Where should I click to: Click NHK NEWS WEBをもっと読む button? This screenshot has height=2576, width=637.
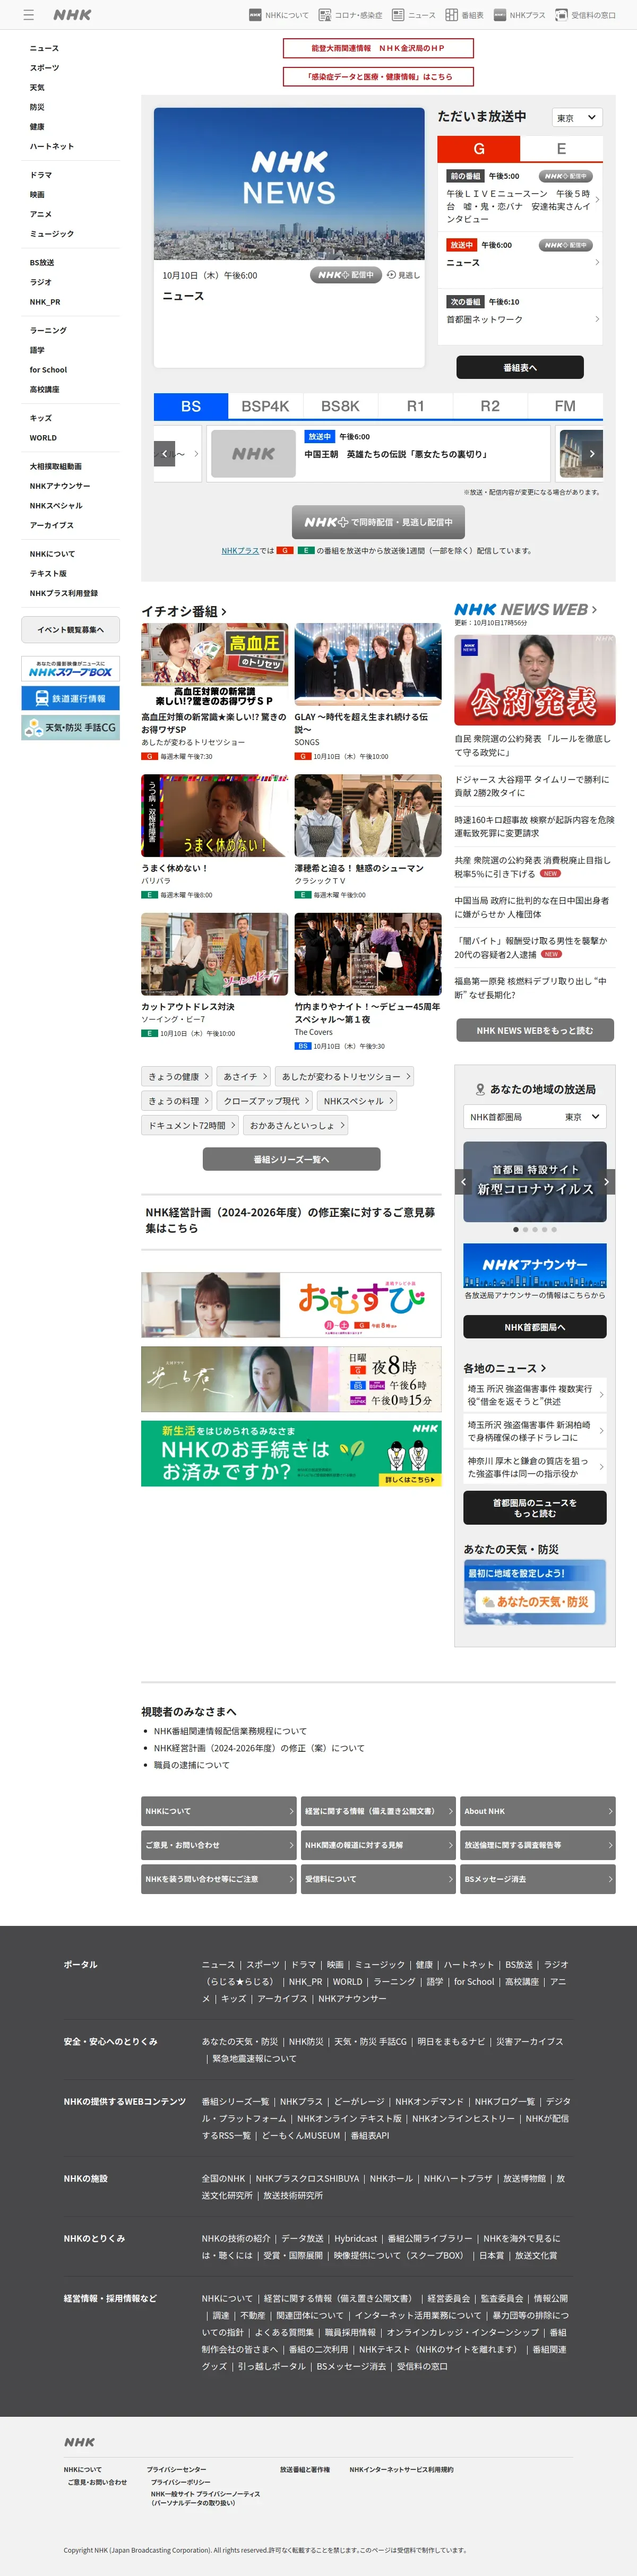point(534,1030)
